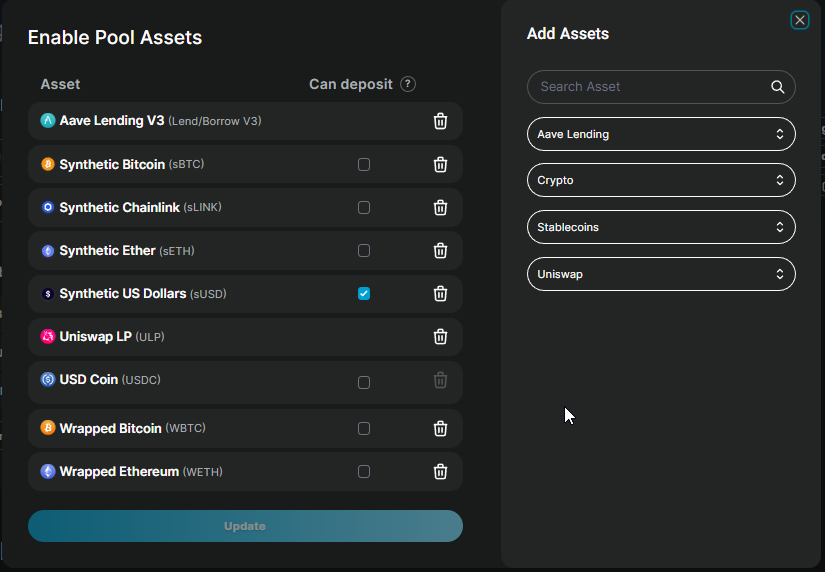Screen dimensions: 825x572
Task: Expand the Aave Lending asset group
Action: coord(661,134)
